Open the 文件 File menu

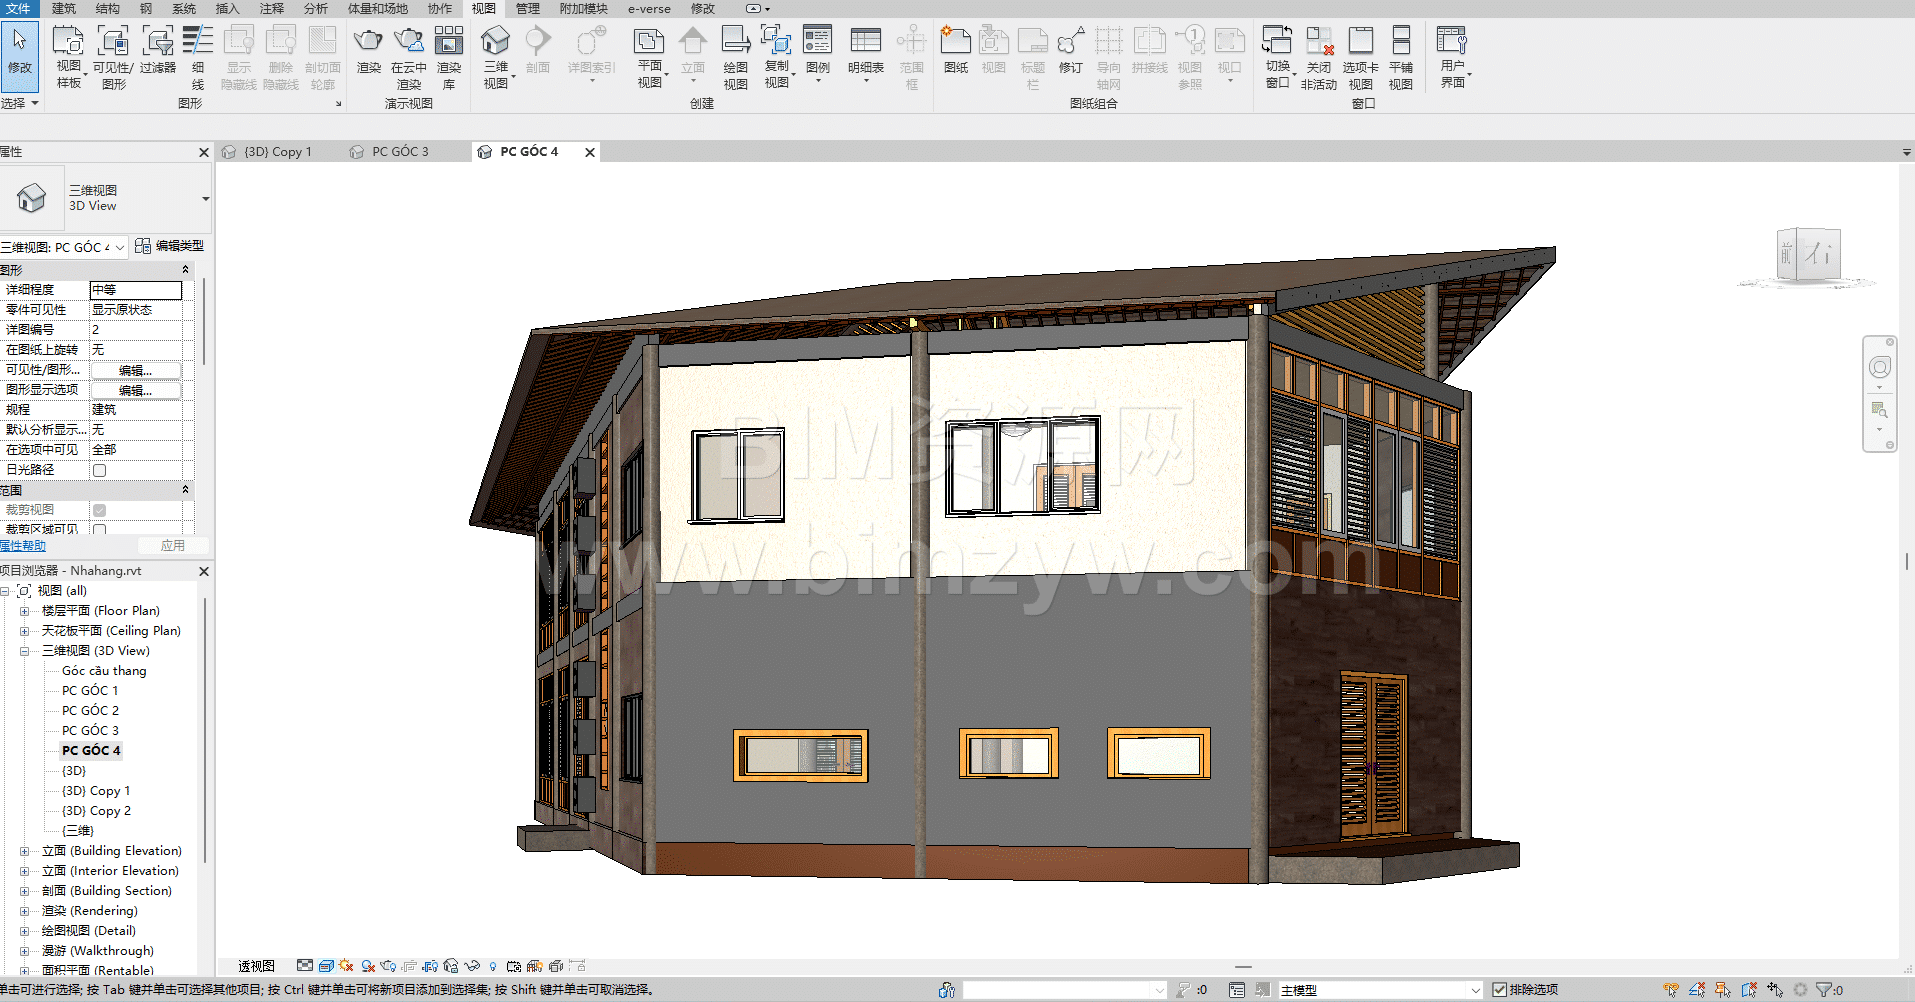(x=19, y=9)
